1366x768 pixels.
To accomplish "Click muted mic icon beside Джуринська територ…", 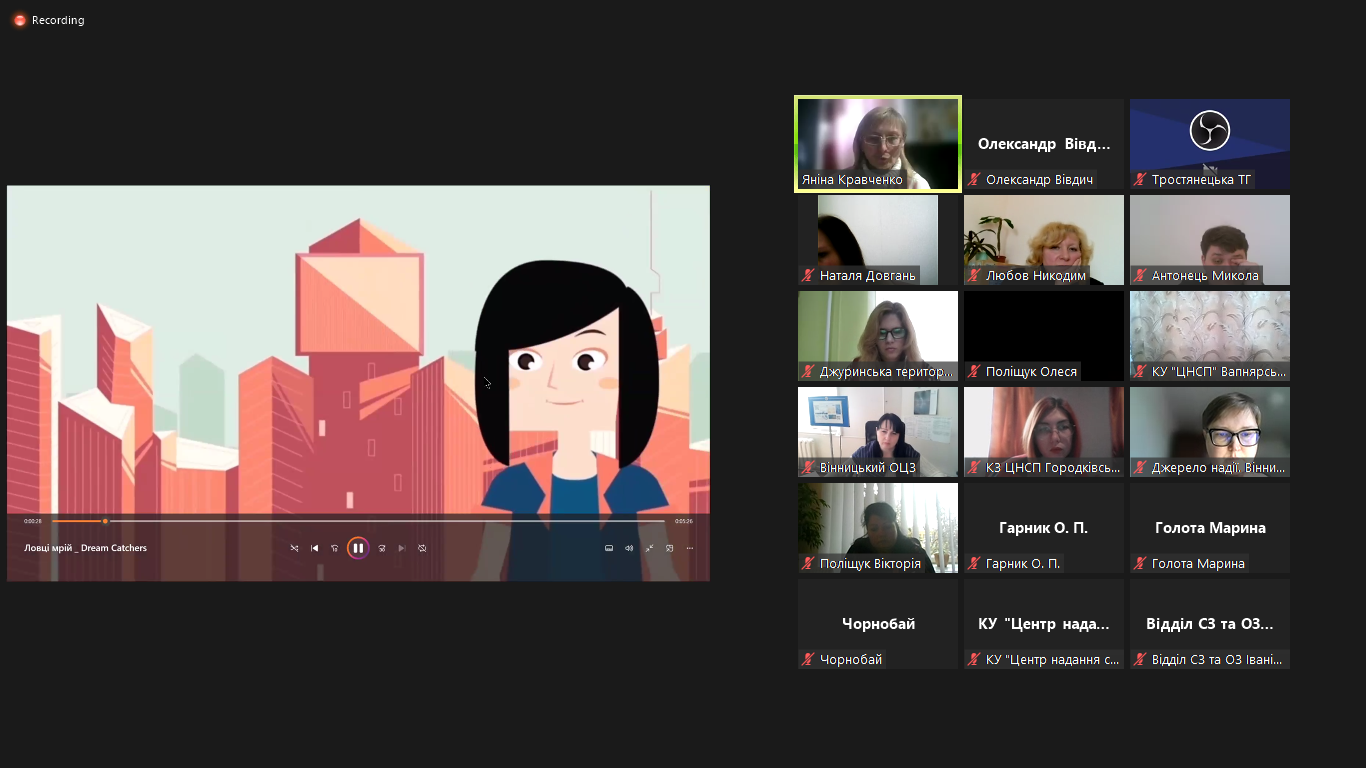I will click(808, 372).
